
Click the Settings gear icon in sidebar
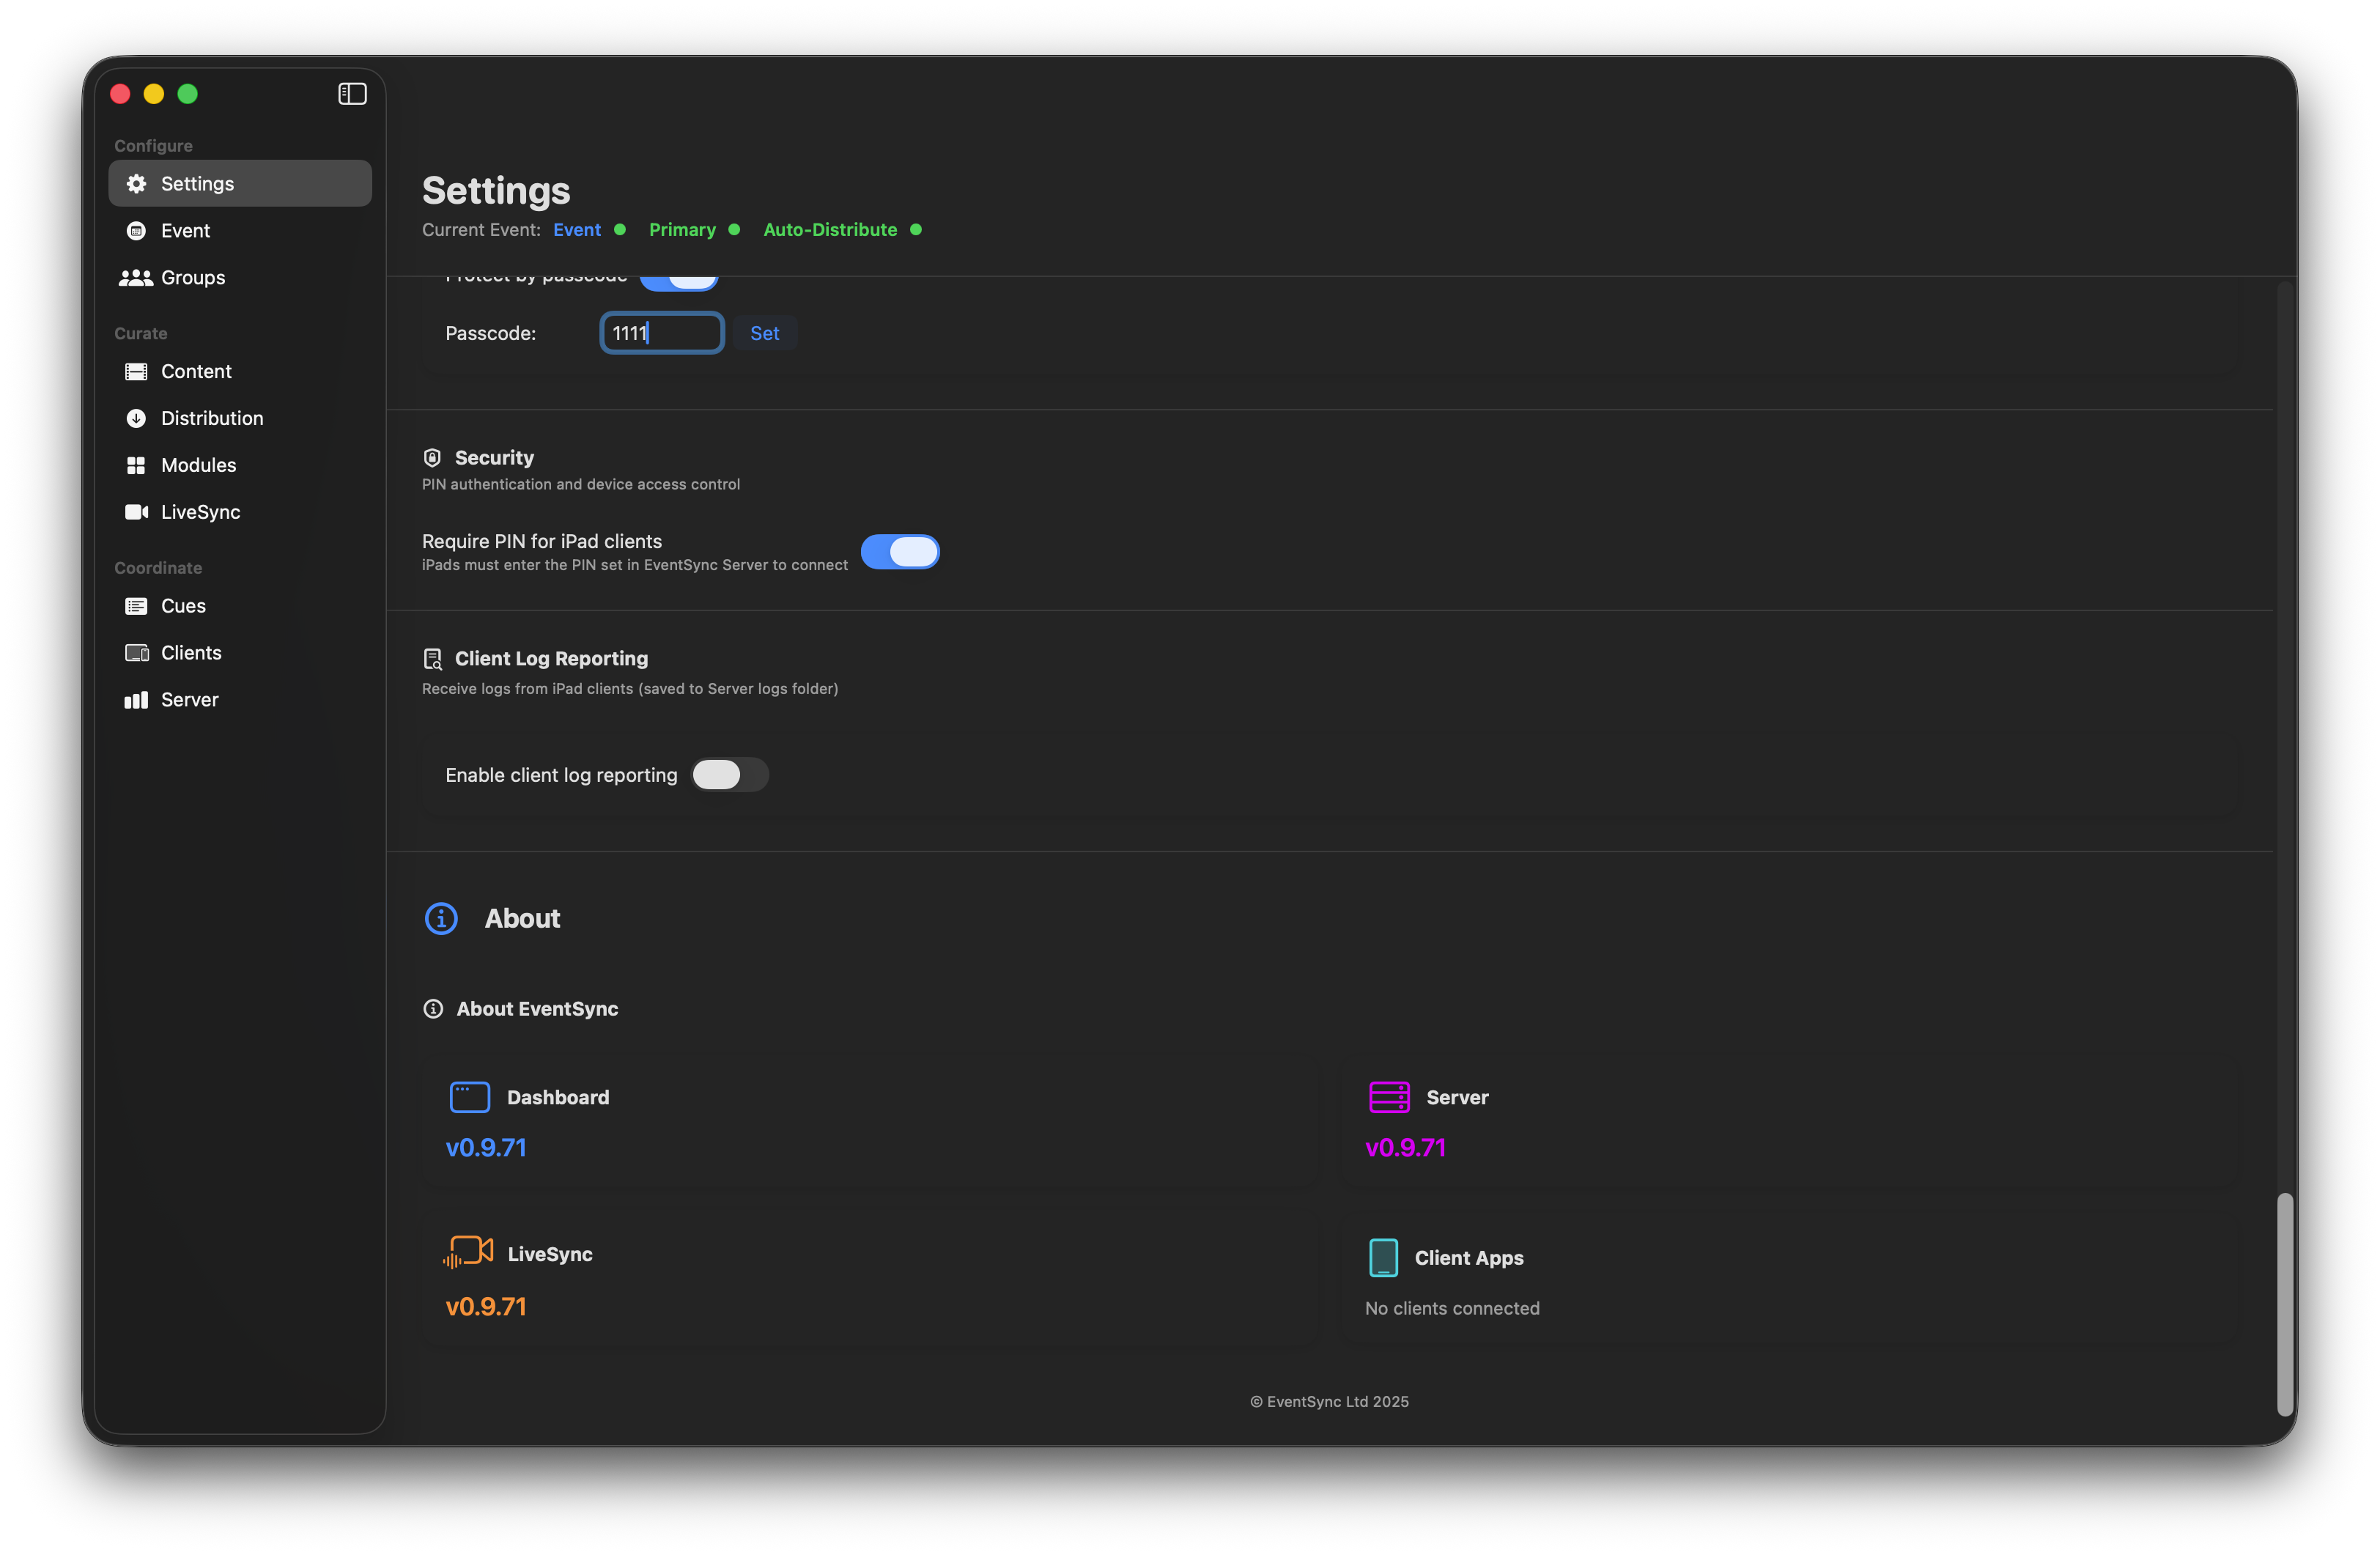coord(136,184)
